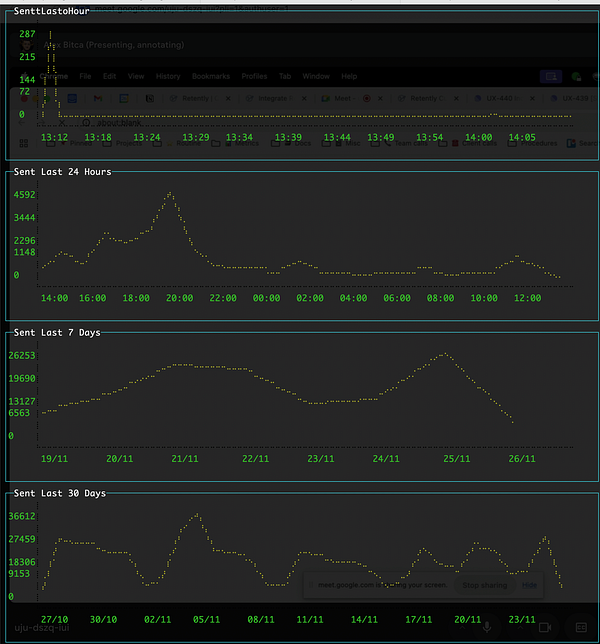The width and height of the screenshot is (600, 644).
Task: Click the 25/11 label on the 7-day chart
Action: tap(456, 459)
